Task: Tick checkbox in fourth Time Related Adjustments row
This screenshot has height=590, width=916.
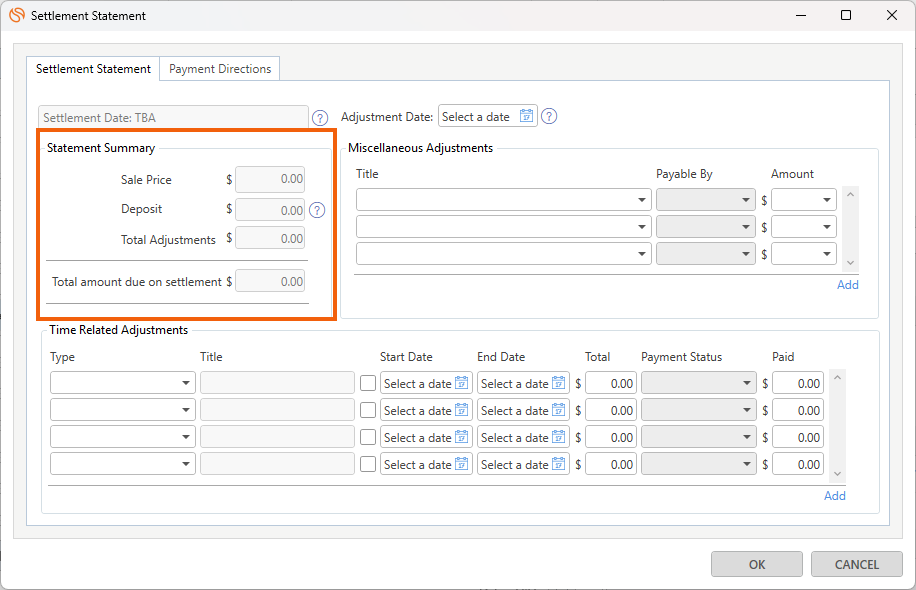Action: (368, 464)
